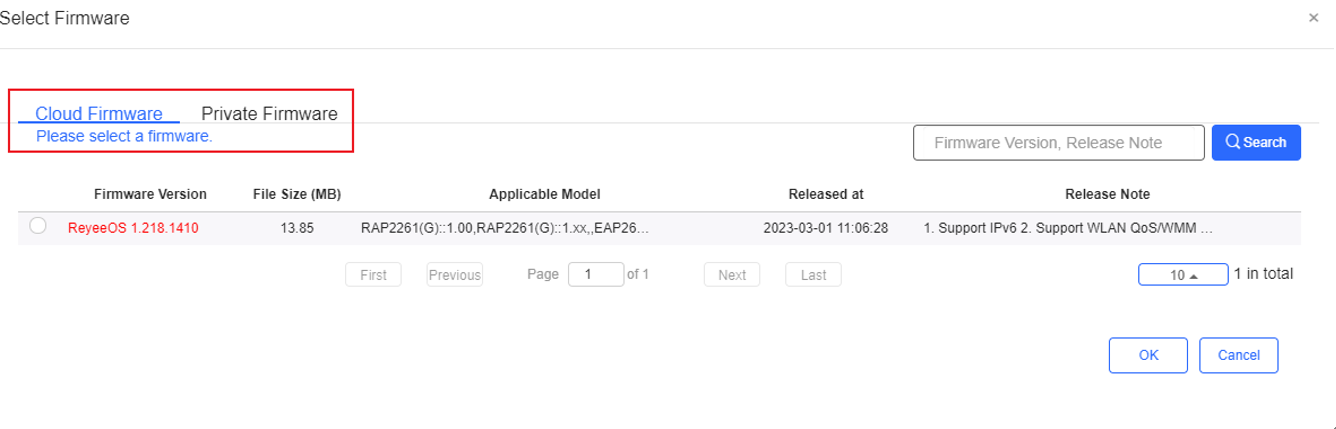
Task: Open the Private Firmware tab
Action: click(269, 114)
